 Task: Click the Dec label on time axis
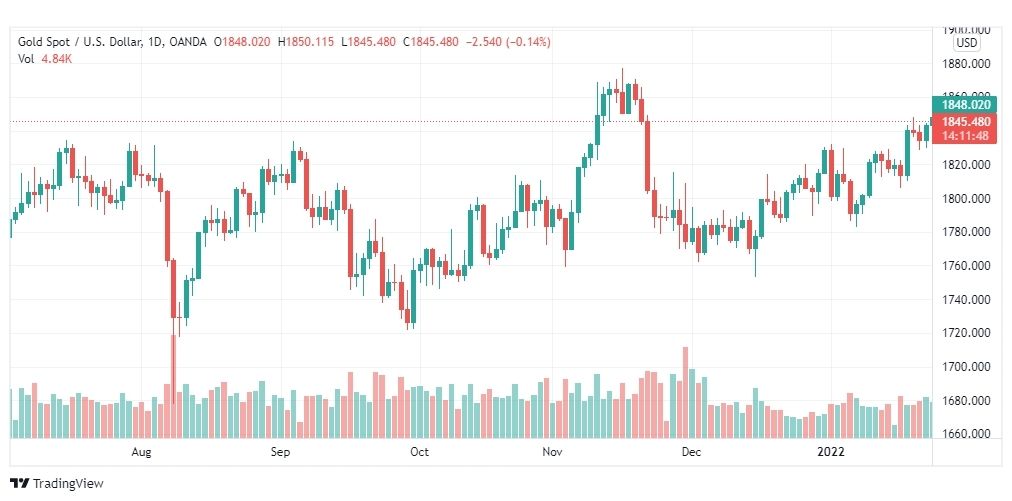coord(691,452)
